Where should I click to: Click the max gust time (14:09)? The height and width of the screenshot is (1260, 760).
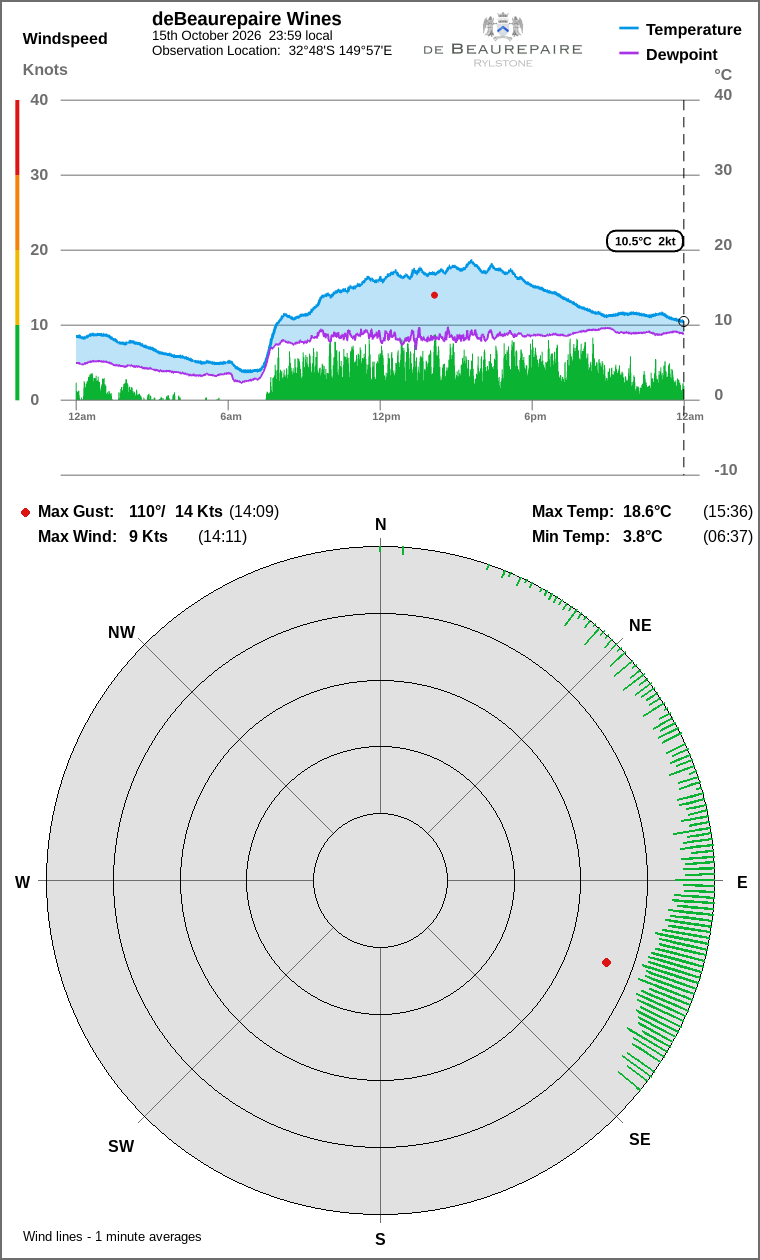[254, 512]
